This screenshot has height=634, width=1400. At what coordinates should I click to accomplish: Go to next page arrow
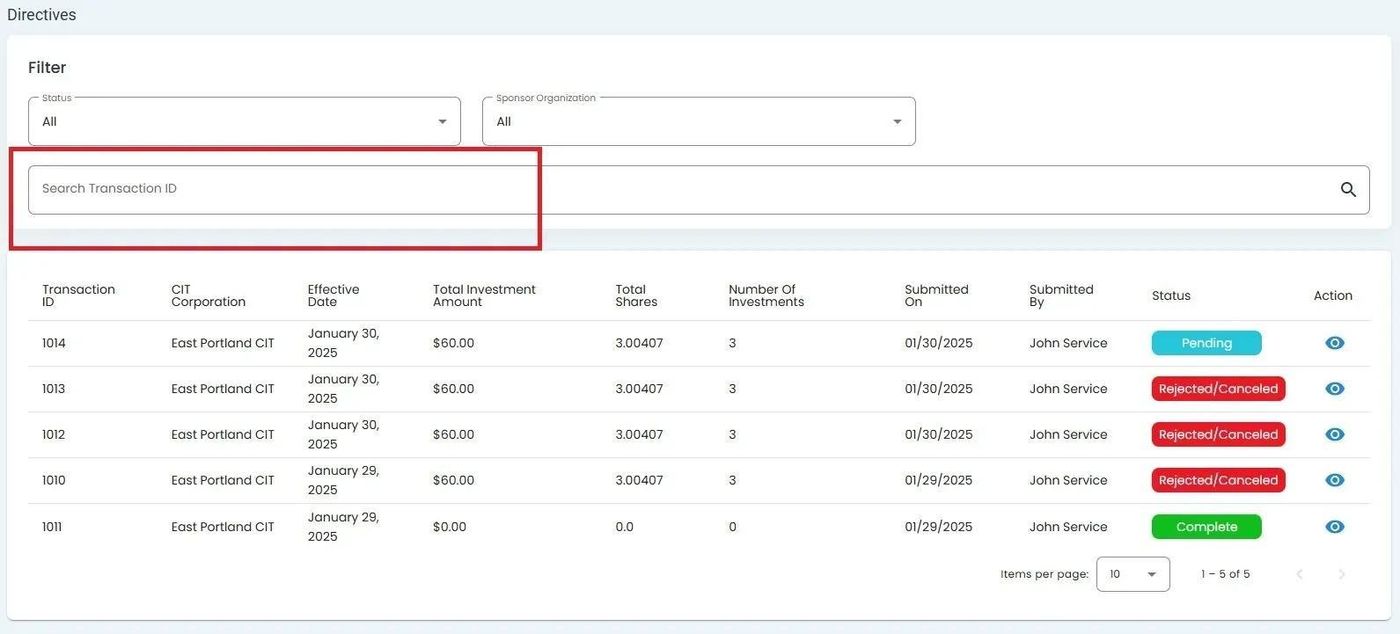click(1342, 574)
